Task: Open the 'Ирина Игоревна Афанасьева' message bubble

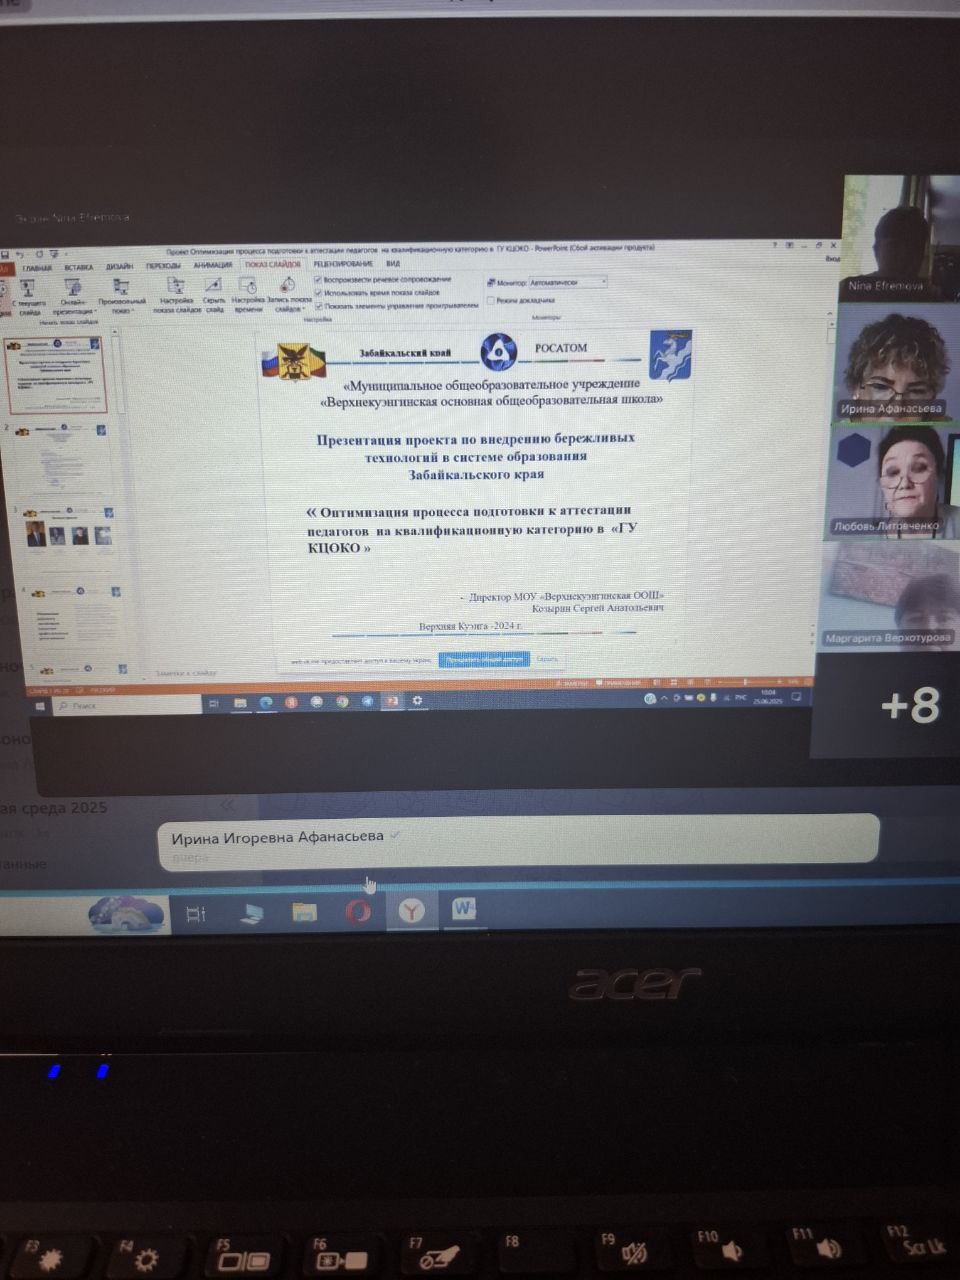Action: point(518,843)
